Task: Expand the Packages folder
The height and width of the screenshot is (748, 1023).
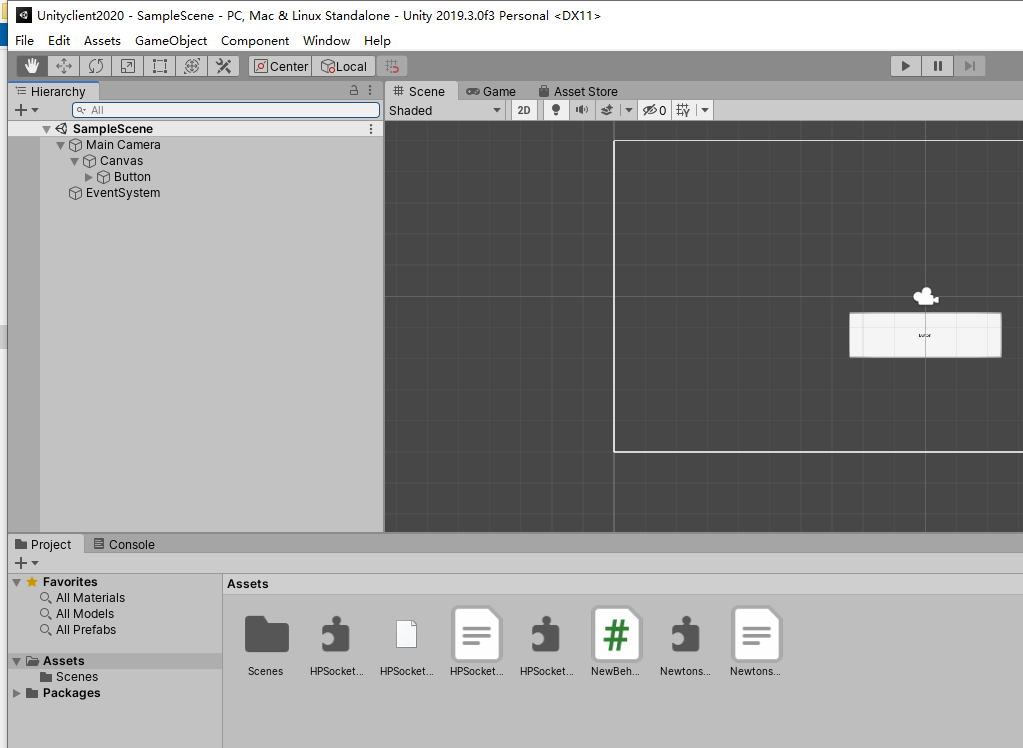Action: (x=17, y=693)
